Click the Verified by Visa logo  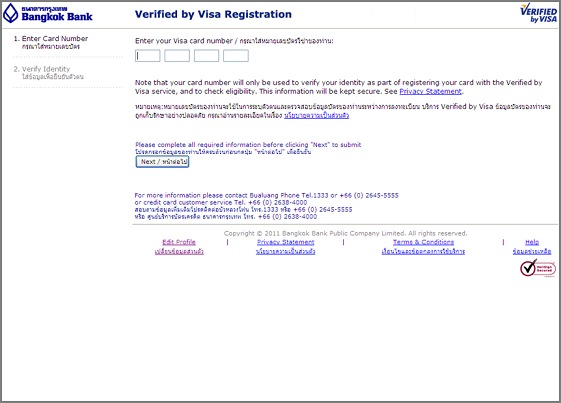539,13
